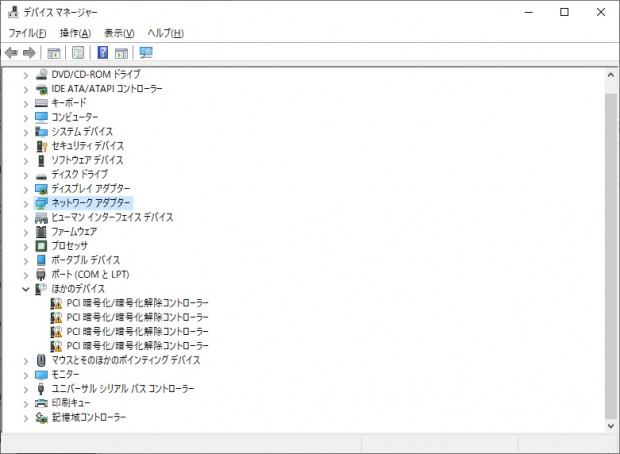Click the モニター icon
620x454 pixels.
41,375
